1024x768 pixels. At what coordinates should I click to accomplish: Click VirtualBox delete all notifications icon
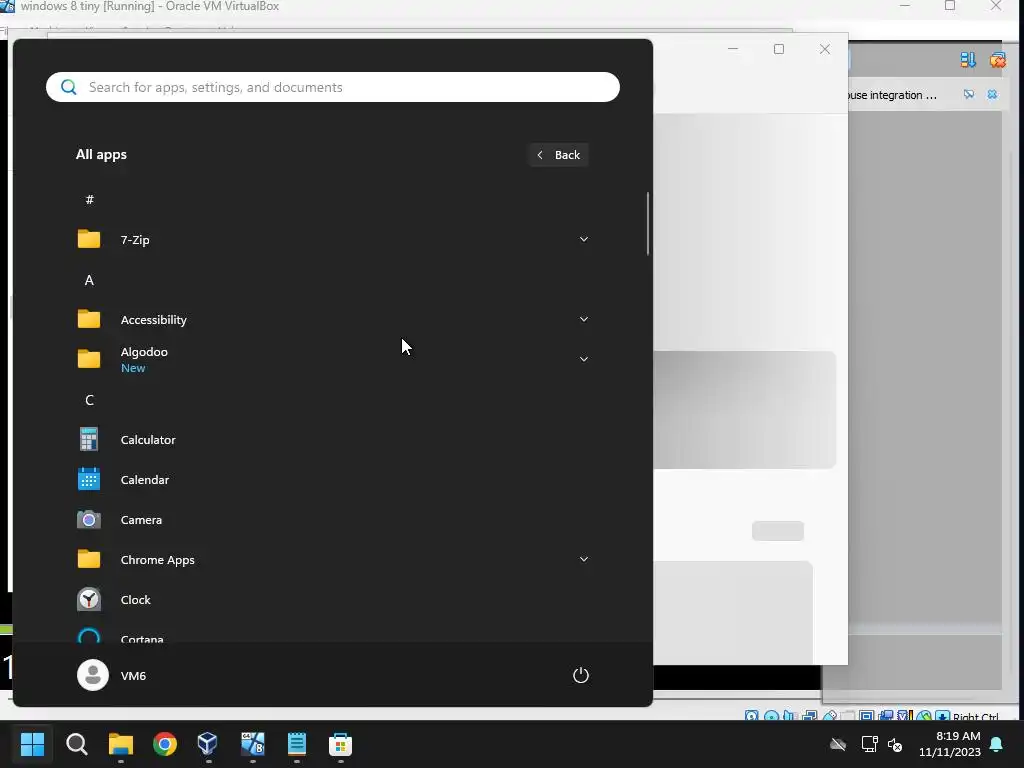click(998, 60)
